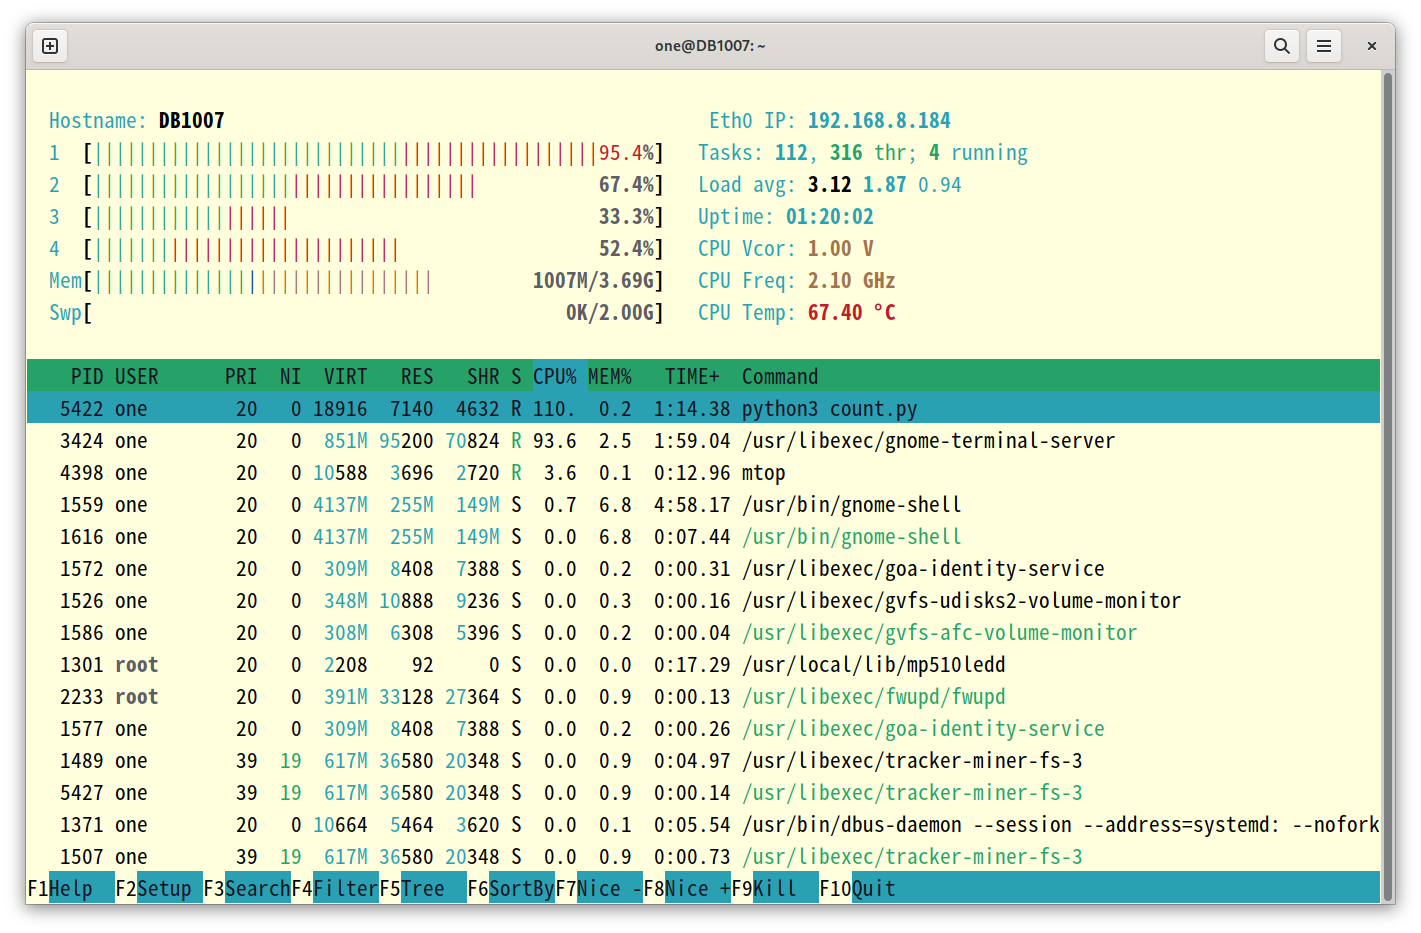Open the F2Setup configuration screen
The image size is (1421, 933).
[157, 888]
